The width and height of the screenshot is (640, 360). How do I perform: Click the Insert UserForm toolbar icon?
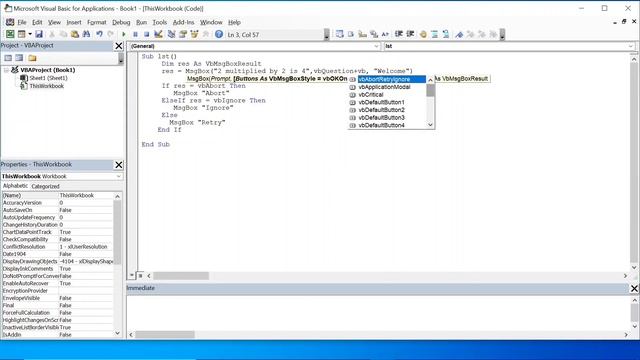[x=22, y=34]
